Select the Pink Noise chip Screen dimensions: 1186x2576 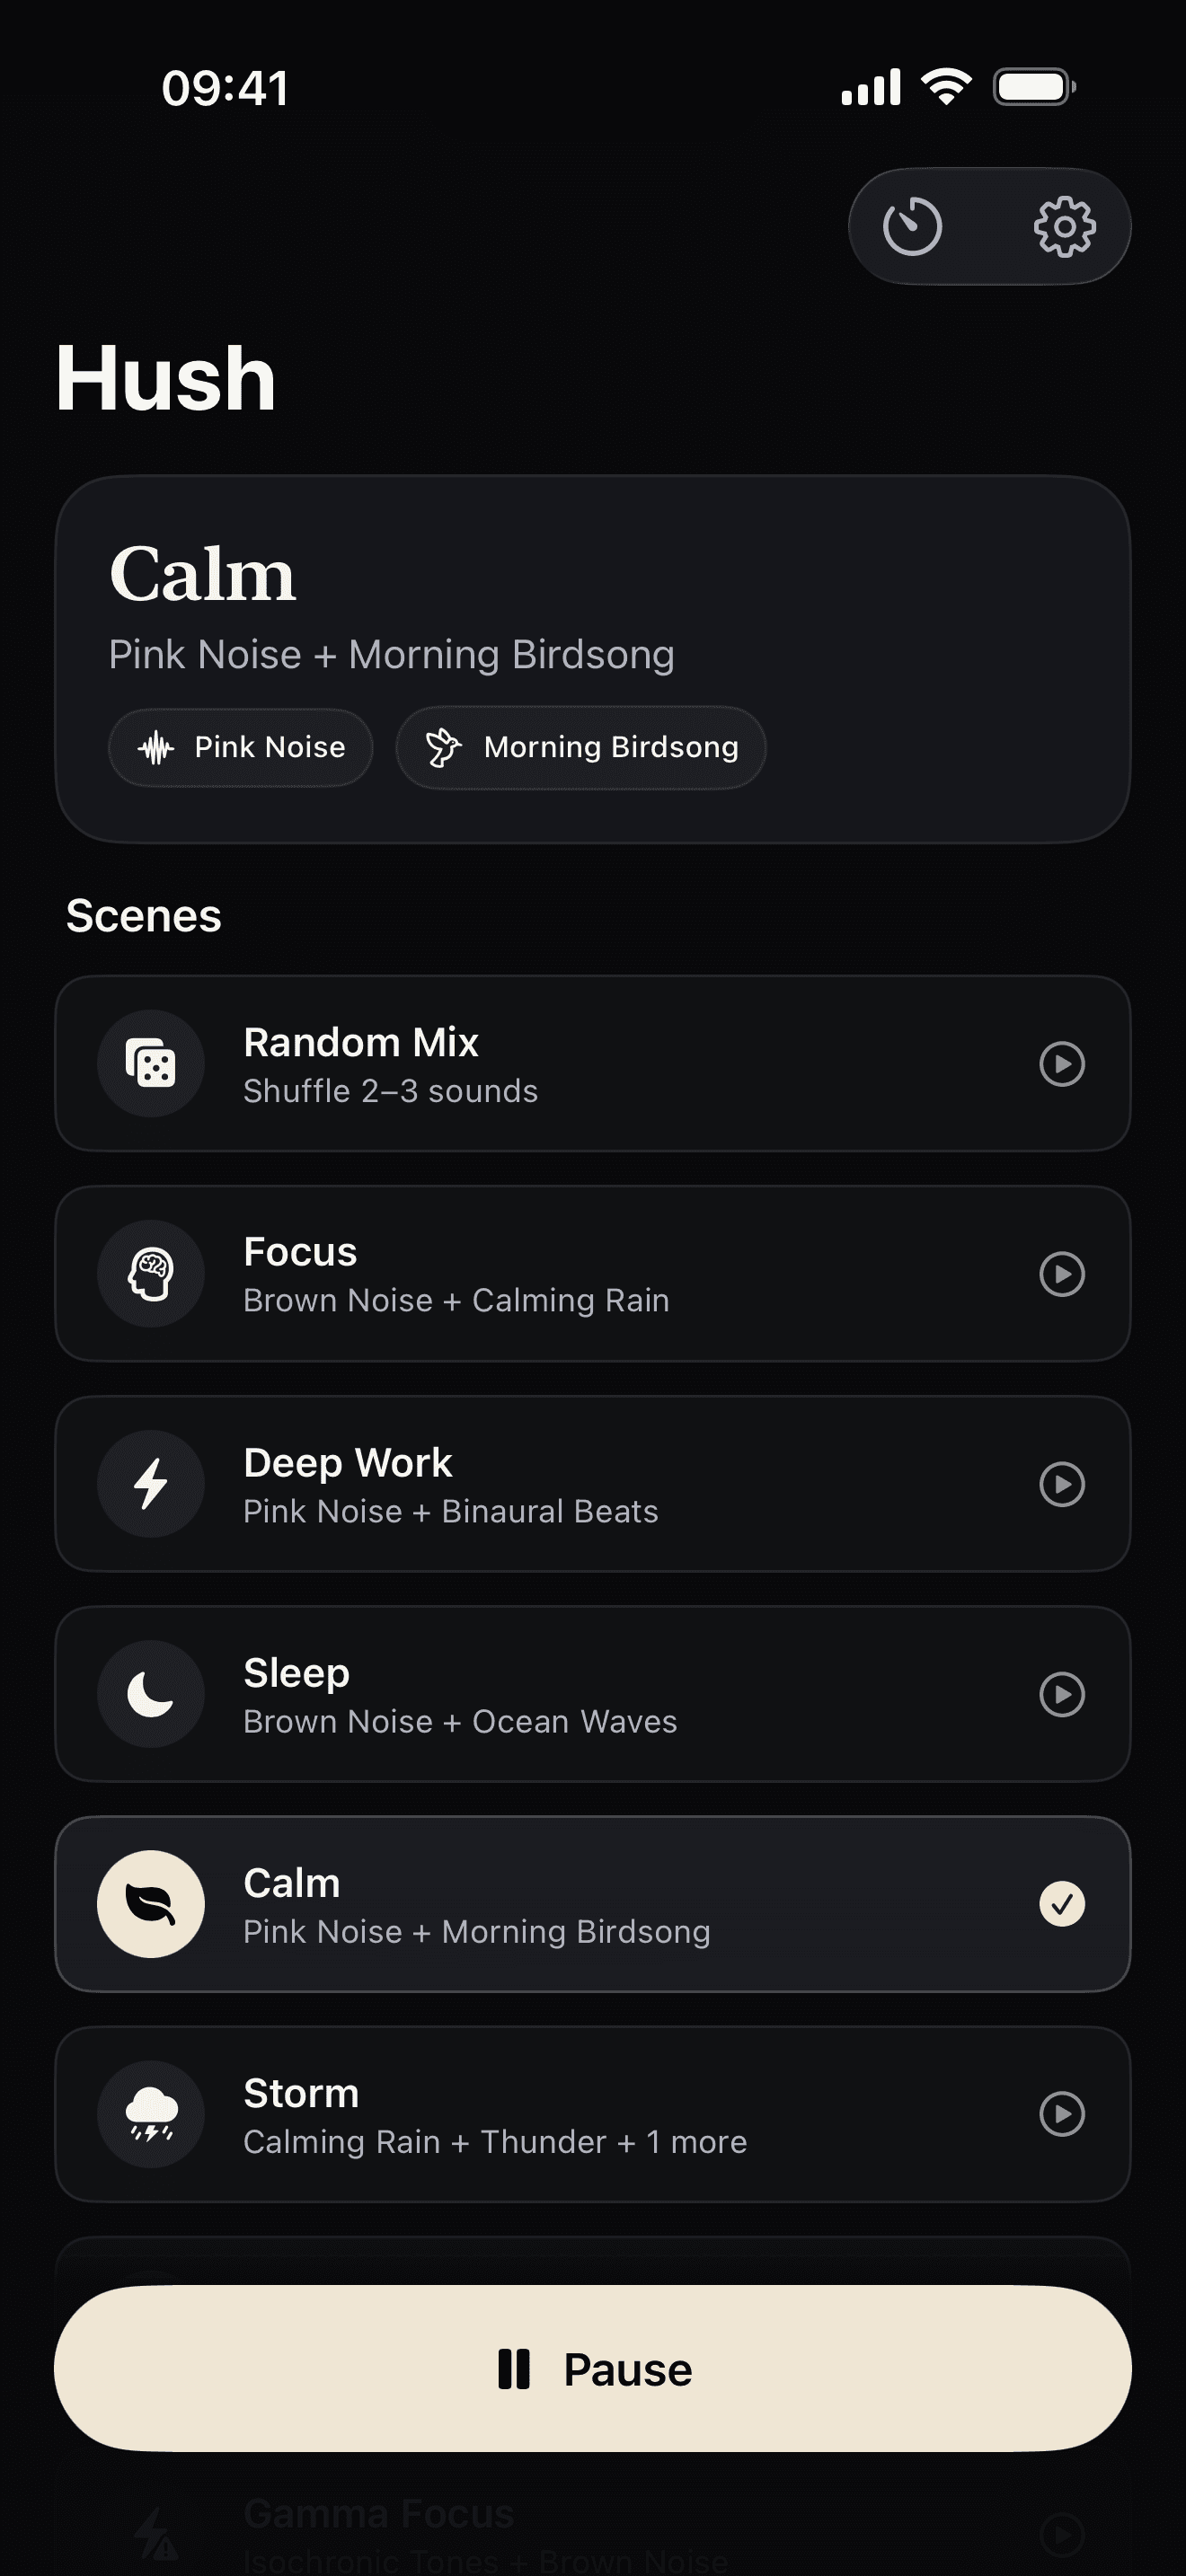click(241, 748)
